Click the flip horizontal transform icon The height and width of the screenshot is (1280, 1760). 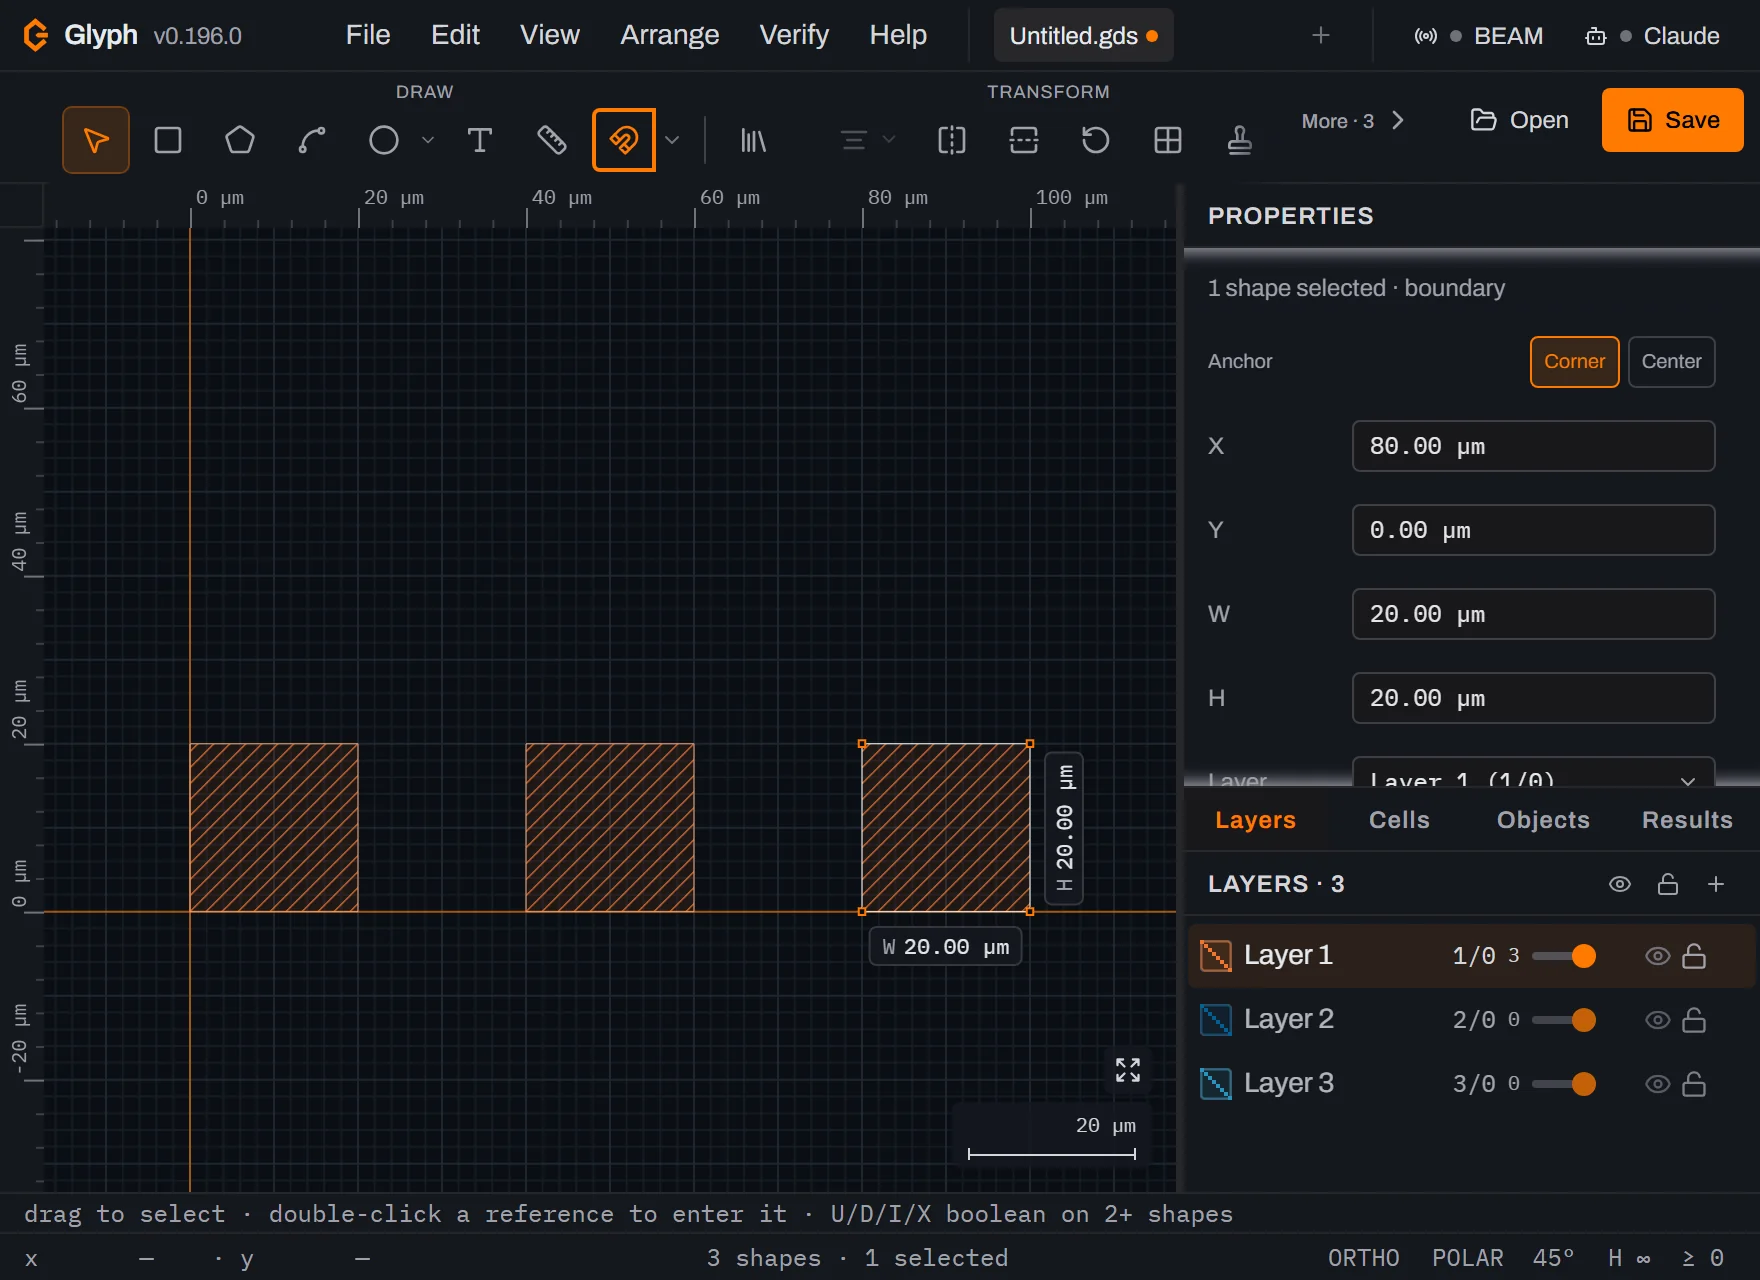[952, 140]
